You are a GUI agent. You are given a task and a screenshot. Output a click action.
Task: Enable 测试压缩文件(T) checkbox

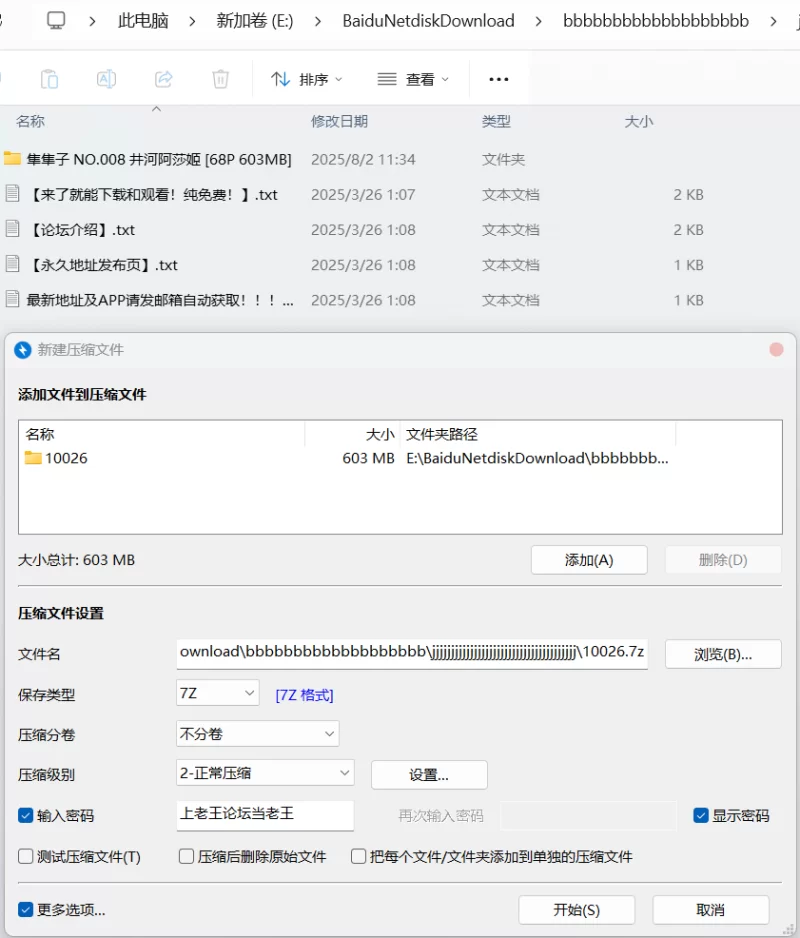25,856
